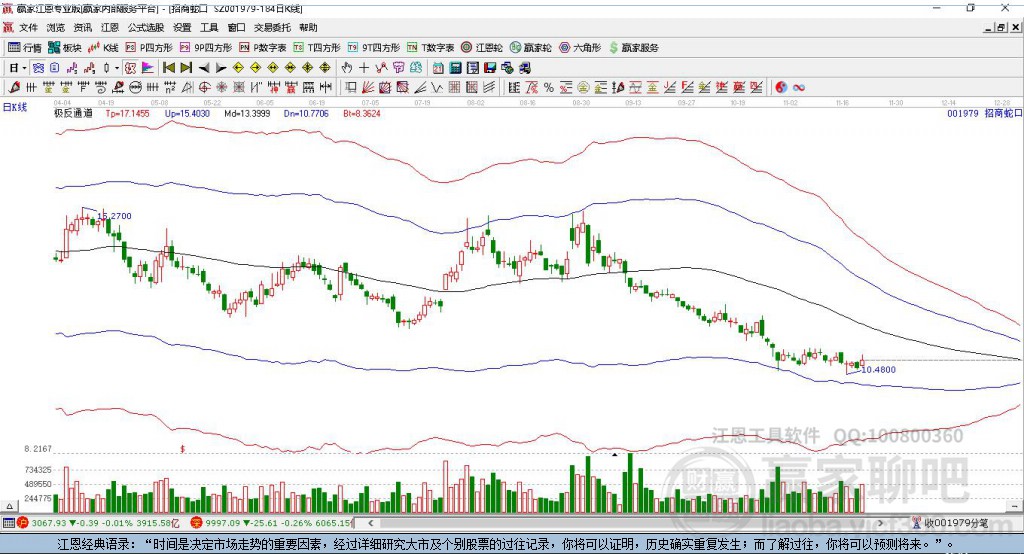Image resolution: width=1024 pixels, height=554 pixels.
Task: Click the red fan lines tool icon
Action: tap(368, 88)
